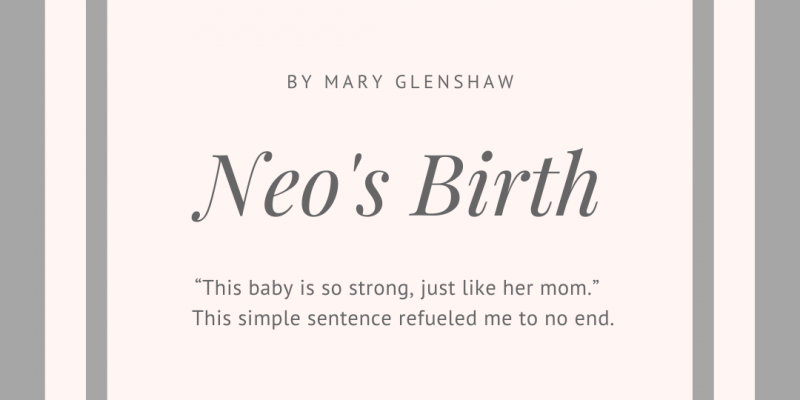Click the word "BY" above the title
800x400 pixels.
pos(299,82)
